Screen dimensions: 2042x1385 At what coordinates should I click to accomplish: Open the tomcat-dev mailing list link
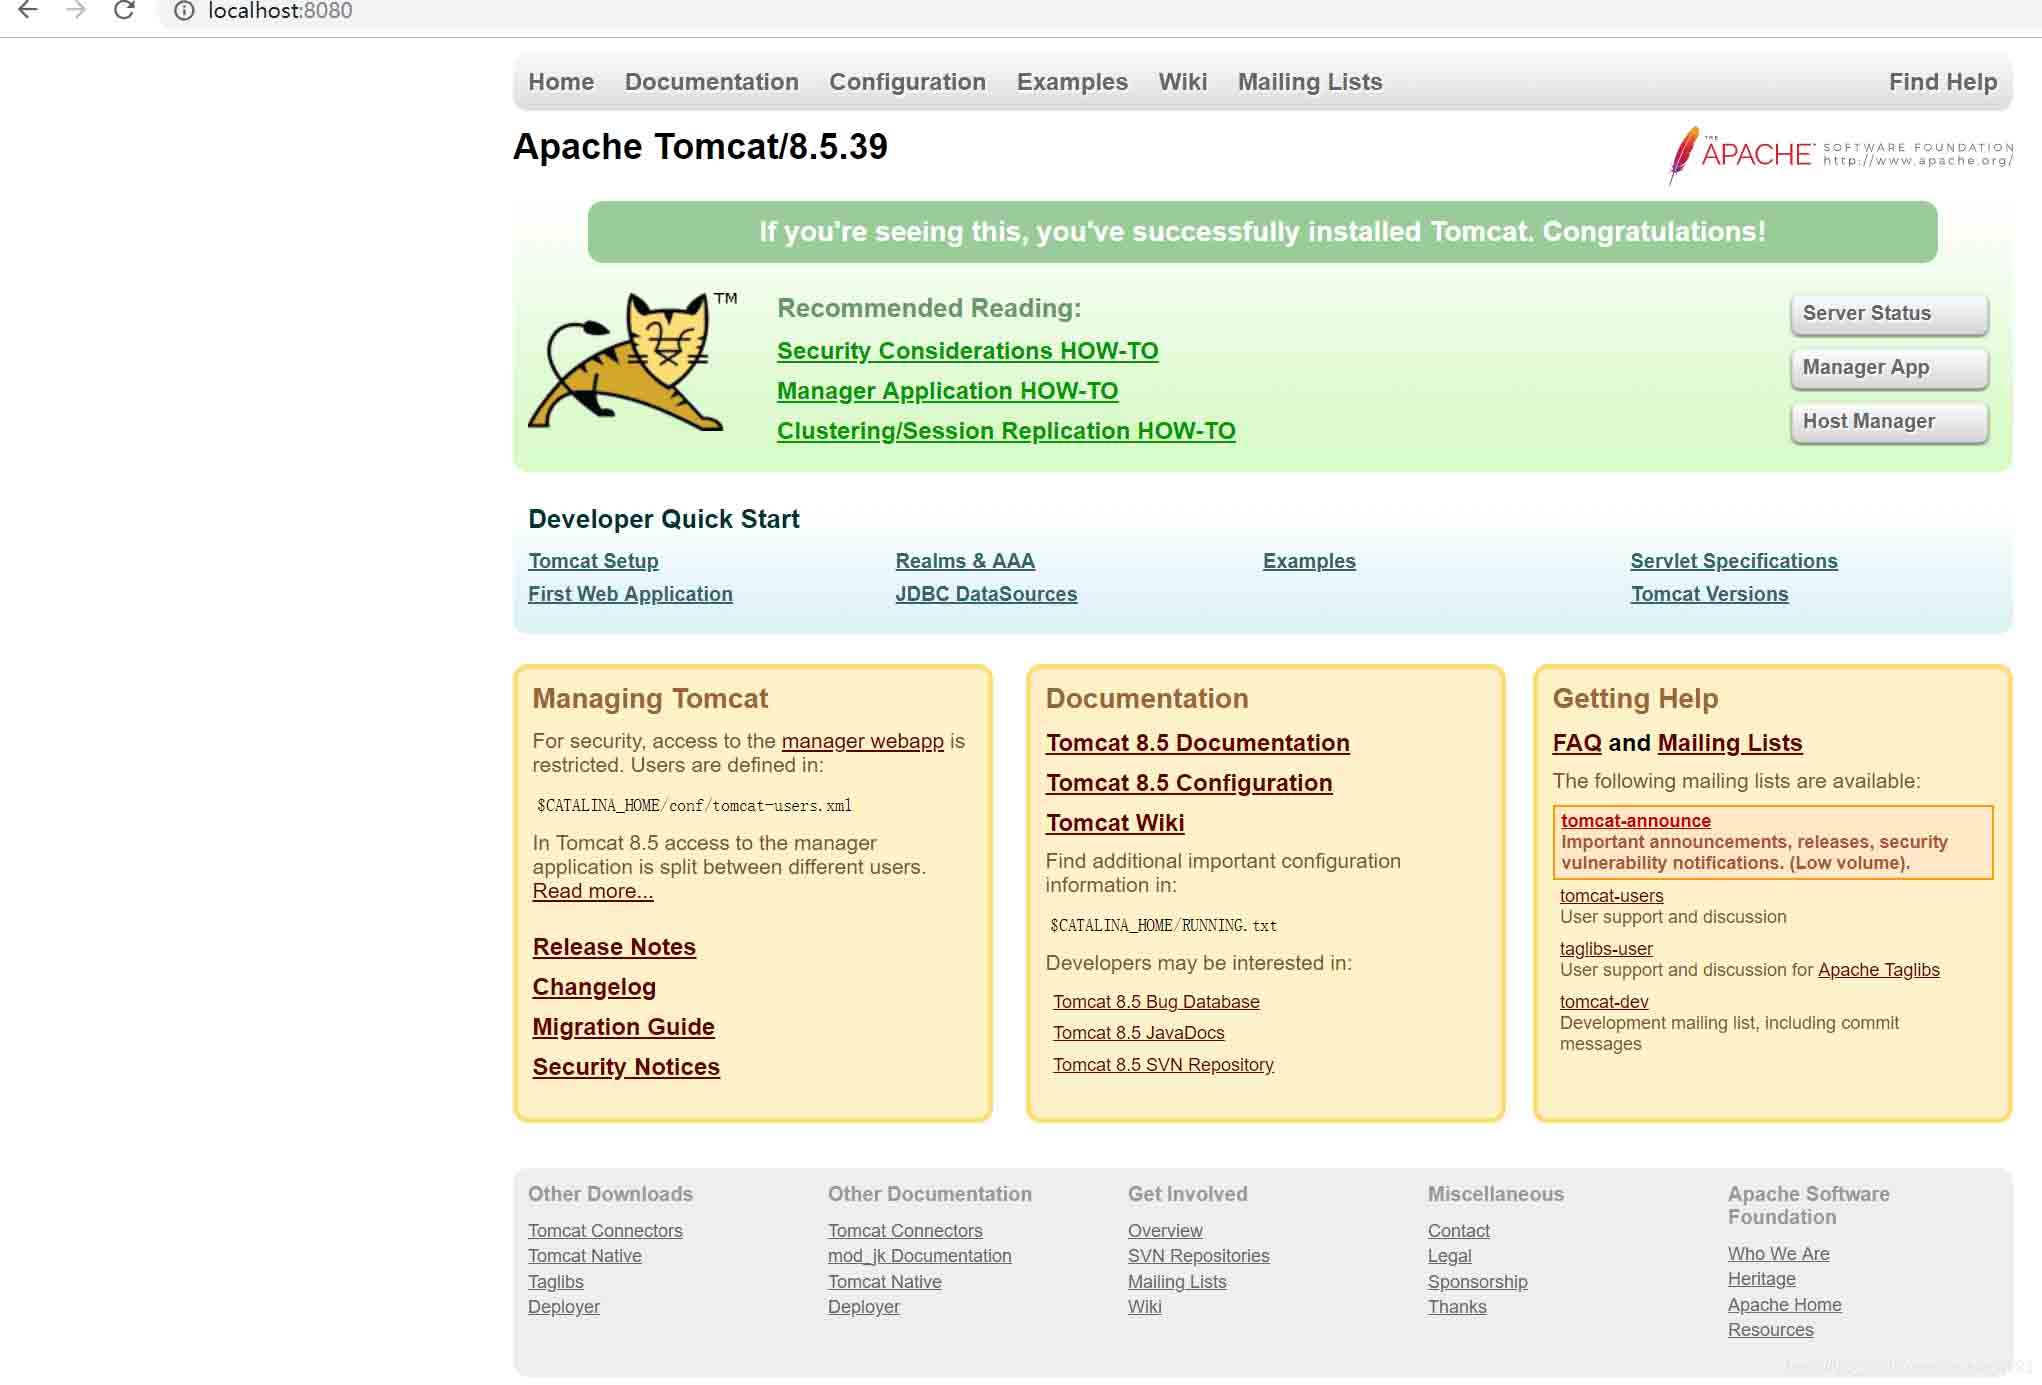point(1604,1002)
